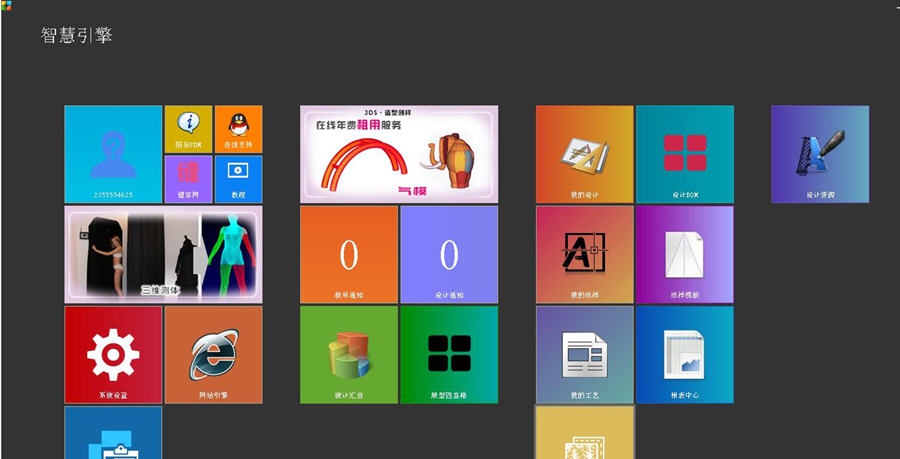Click the 智慧引擎 title text
900x459 pixels.
click(76, 36)
